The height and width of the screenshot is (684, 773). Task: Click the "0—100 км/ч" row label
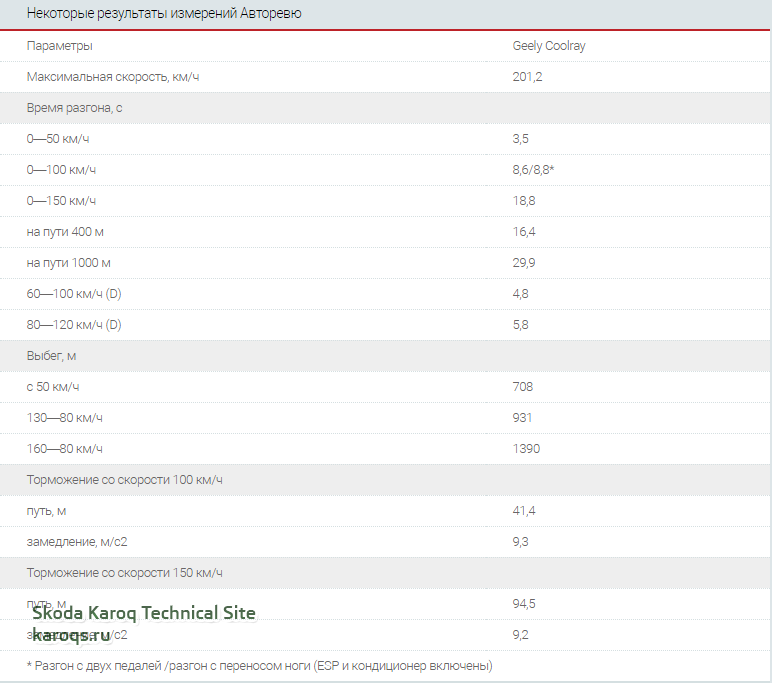[x=61, y=170]
